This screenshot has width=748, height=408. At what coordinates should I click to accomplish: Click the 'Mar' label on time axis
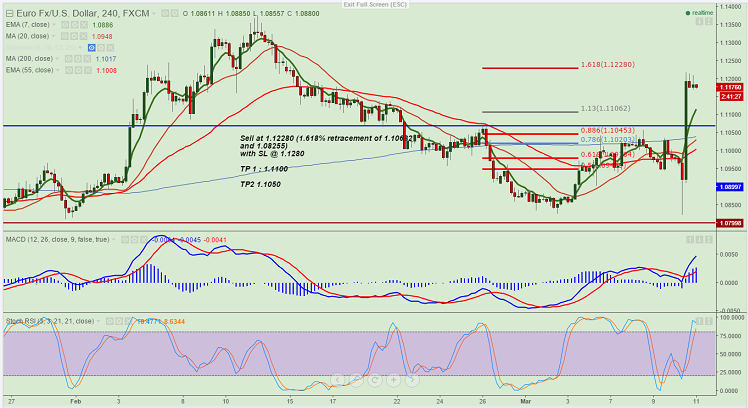(525, 401)
